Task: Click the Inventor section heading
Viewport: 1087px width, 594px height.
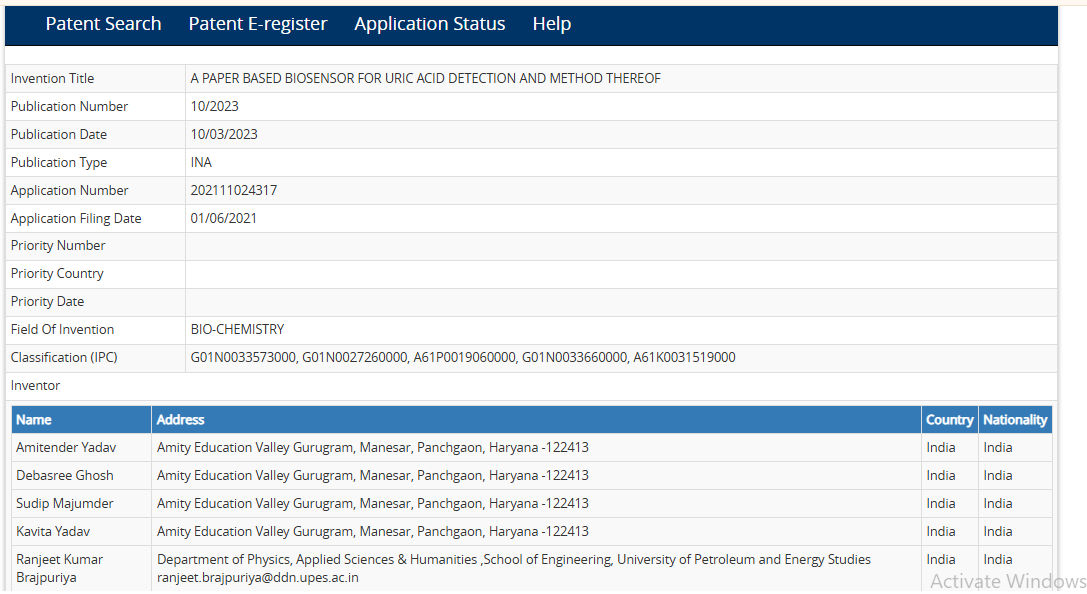Action: 35,385
